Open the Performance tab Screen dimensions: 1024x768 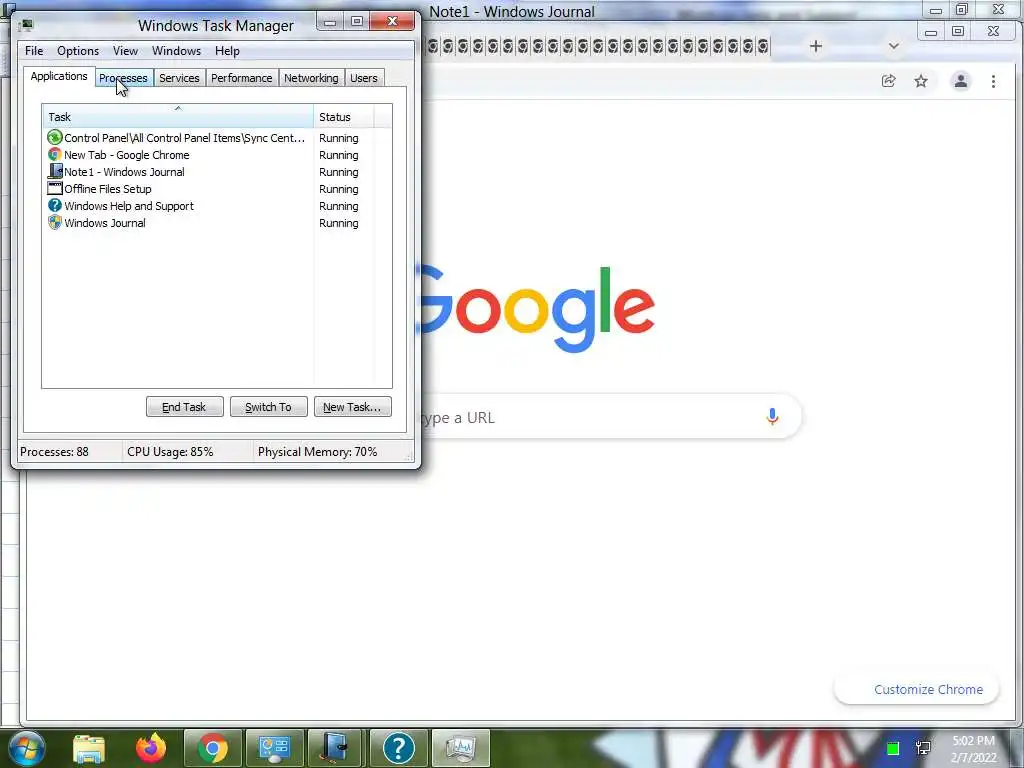[242, 78]
